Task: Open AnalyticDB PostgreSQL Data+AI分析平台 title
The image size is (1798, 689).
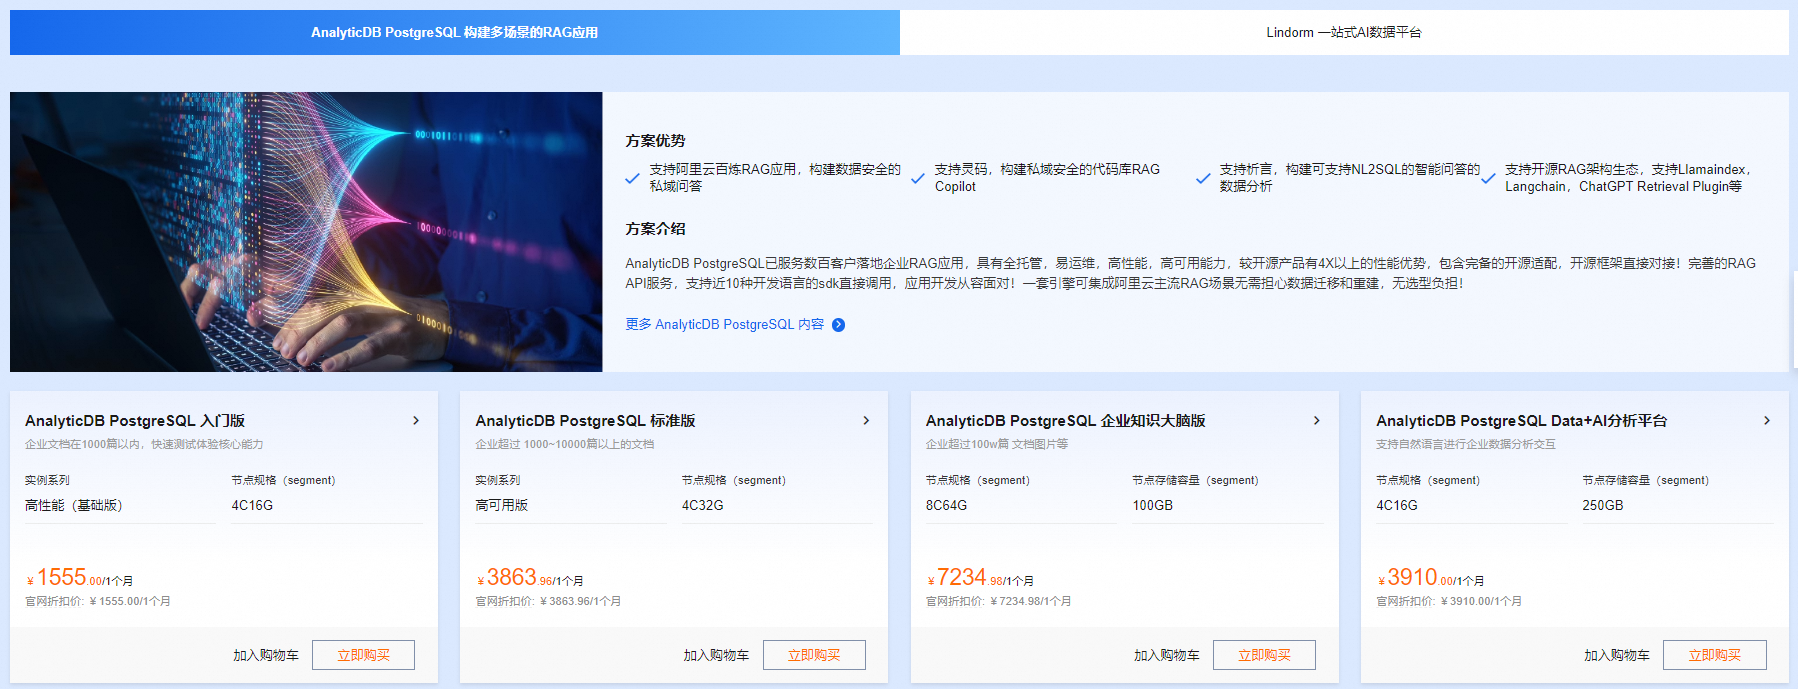Action: coord(1522,421)
